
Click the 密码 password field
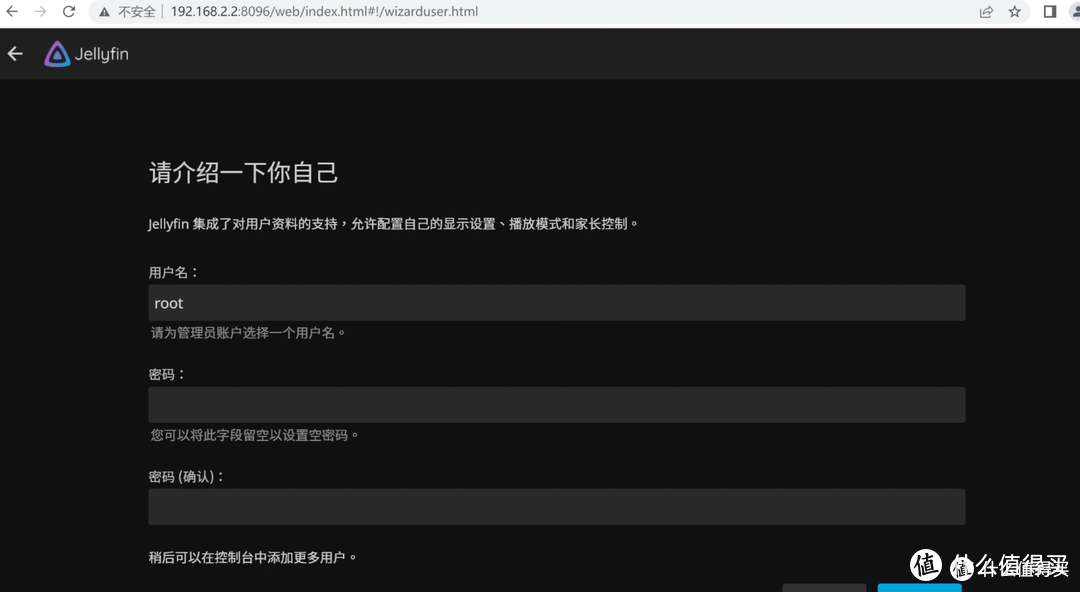click(557, 405)
